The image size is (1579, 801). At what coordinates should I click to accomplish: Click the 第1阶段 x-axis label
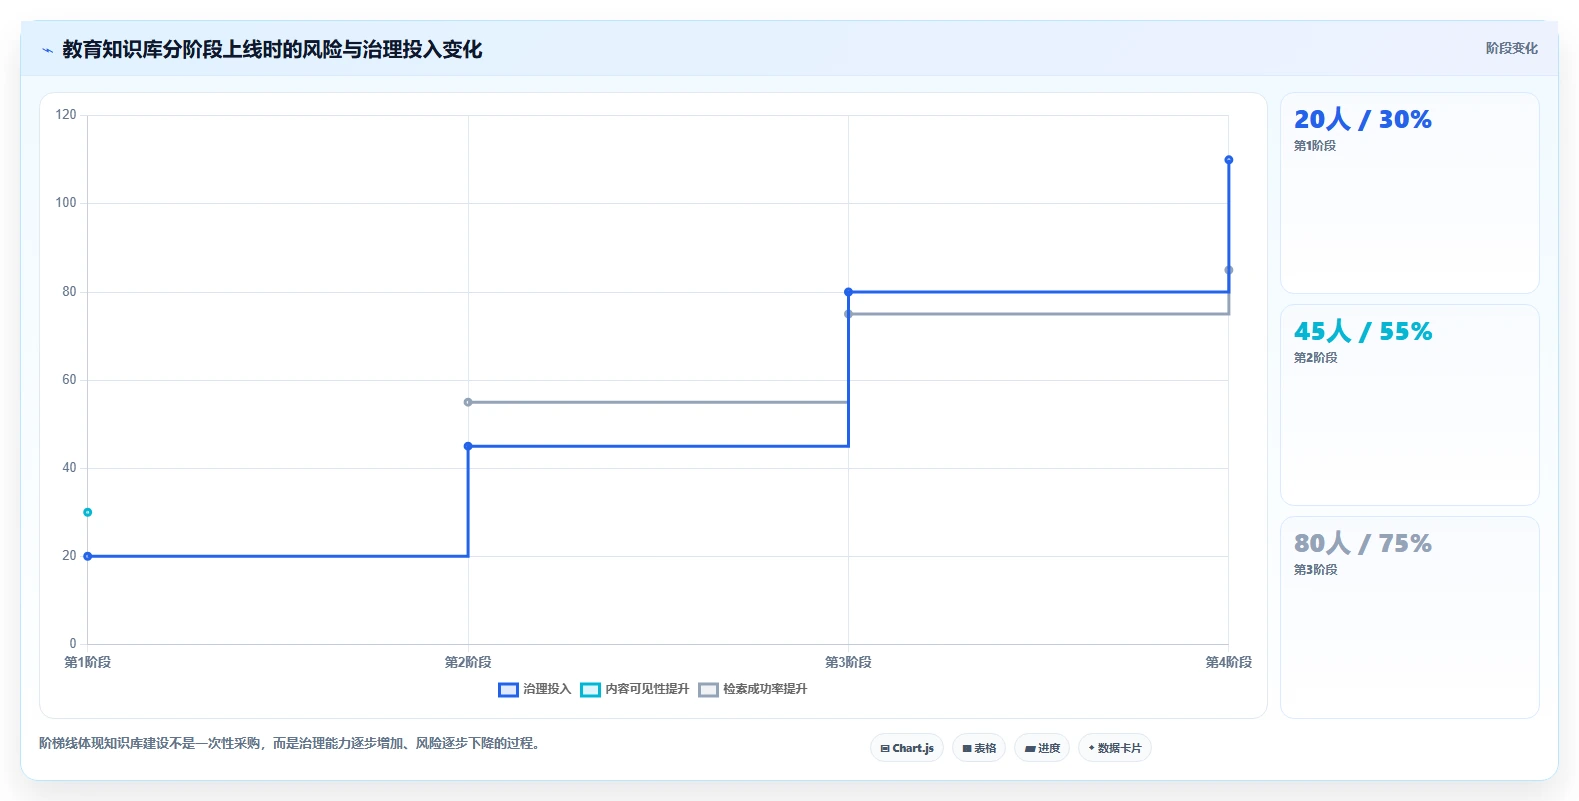(x=88, y=662)
